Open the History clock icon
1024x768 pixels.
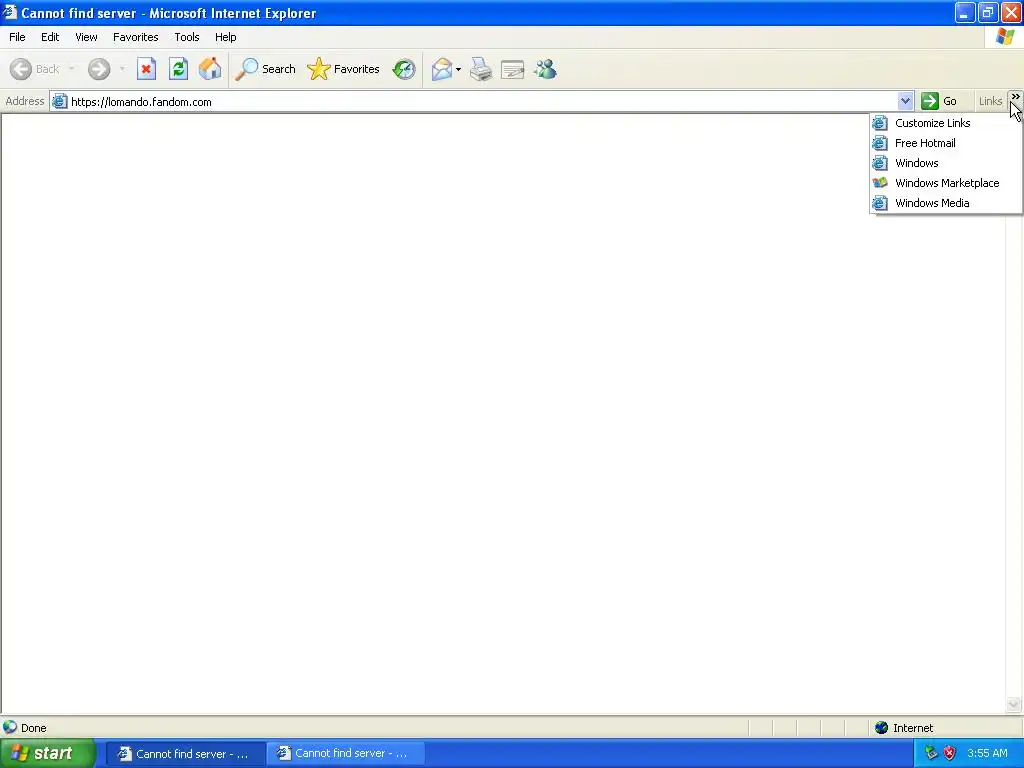tap(404, 69)
